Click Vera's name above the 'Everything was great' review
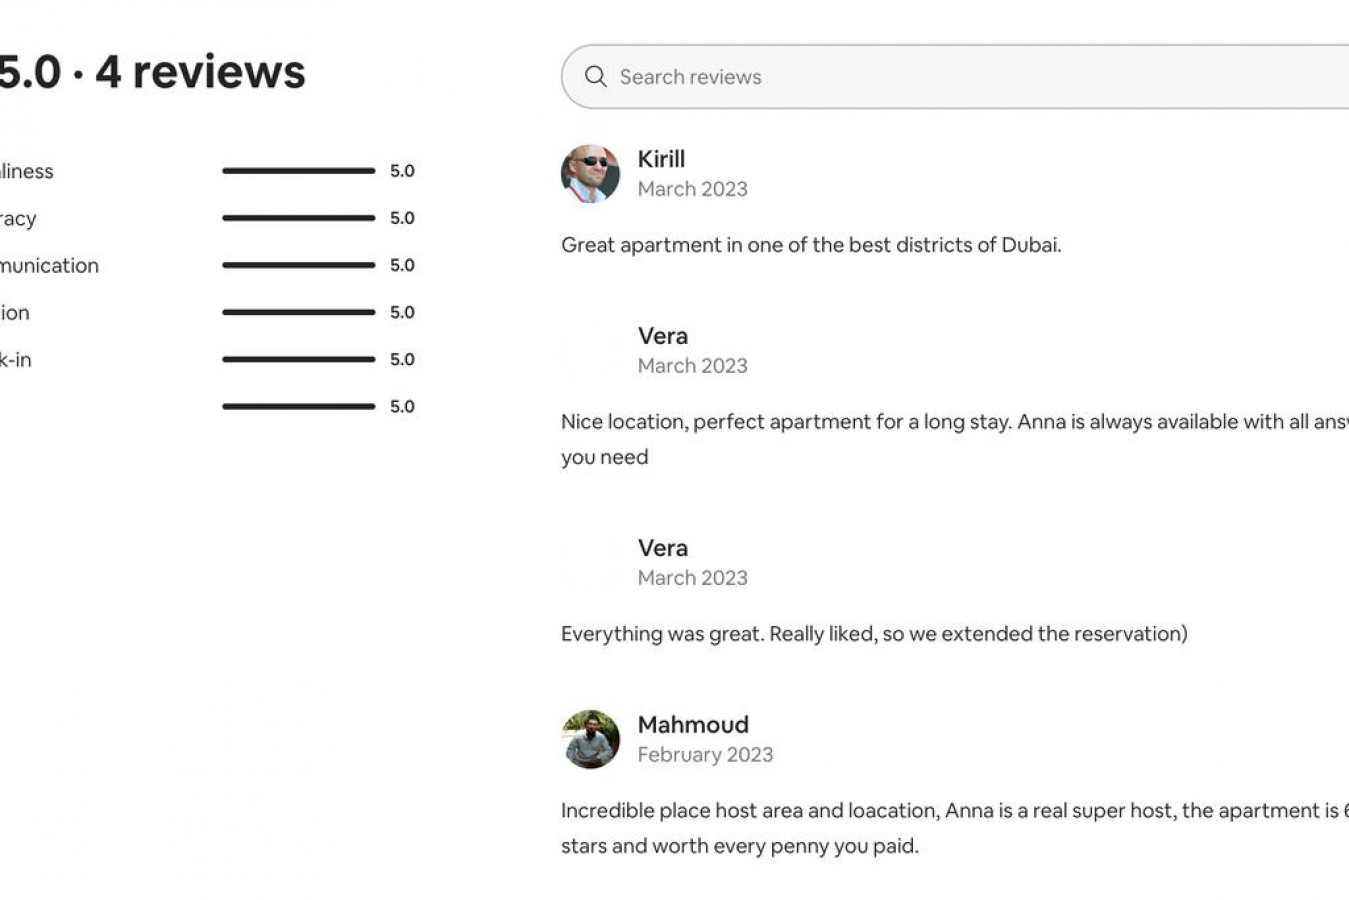 tap(662, 548)
